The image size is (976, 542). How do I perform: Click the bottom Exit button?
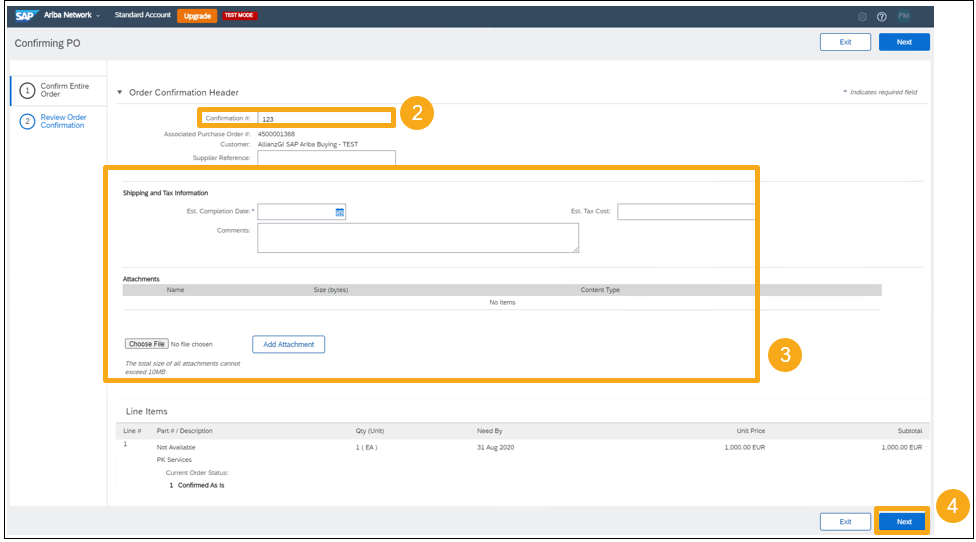click(x=845, y=521)
